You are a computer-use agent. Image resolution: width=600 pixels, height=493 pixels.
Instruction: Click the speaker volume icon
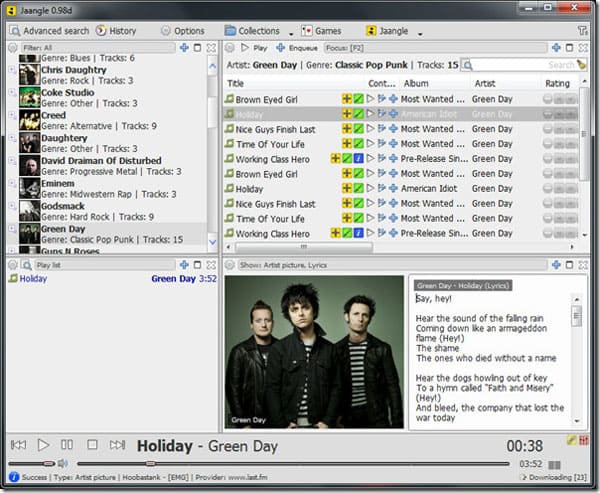(x=63, y=464)
